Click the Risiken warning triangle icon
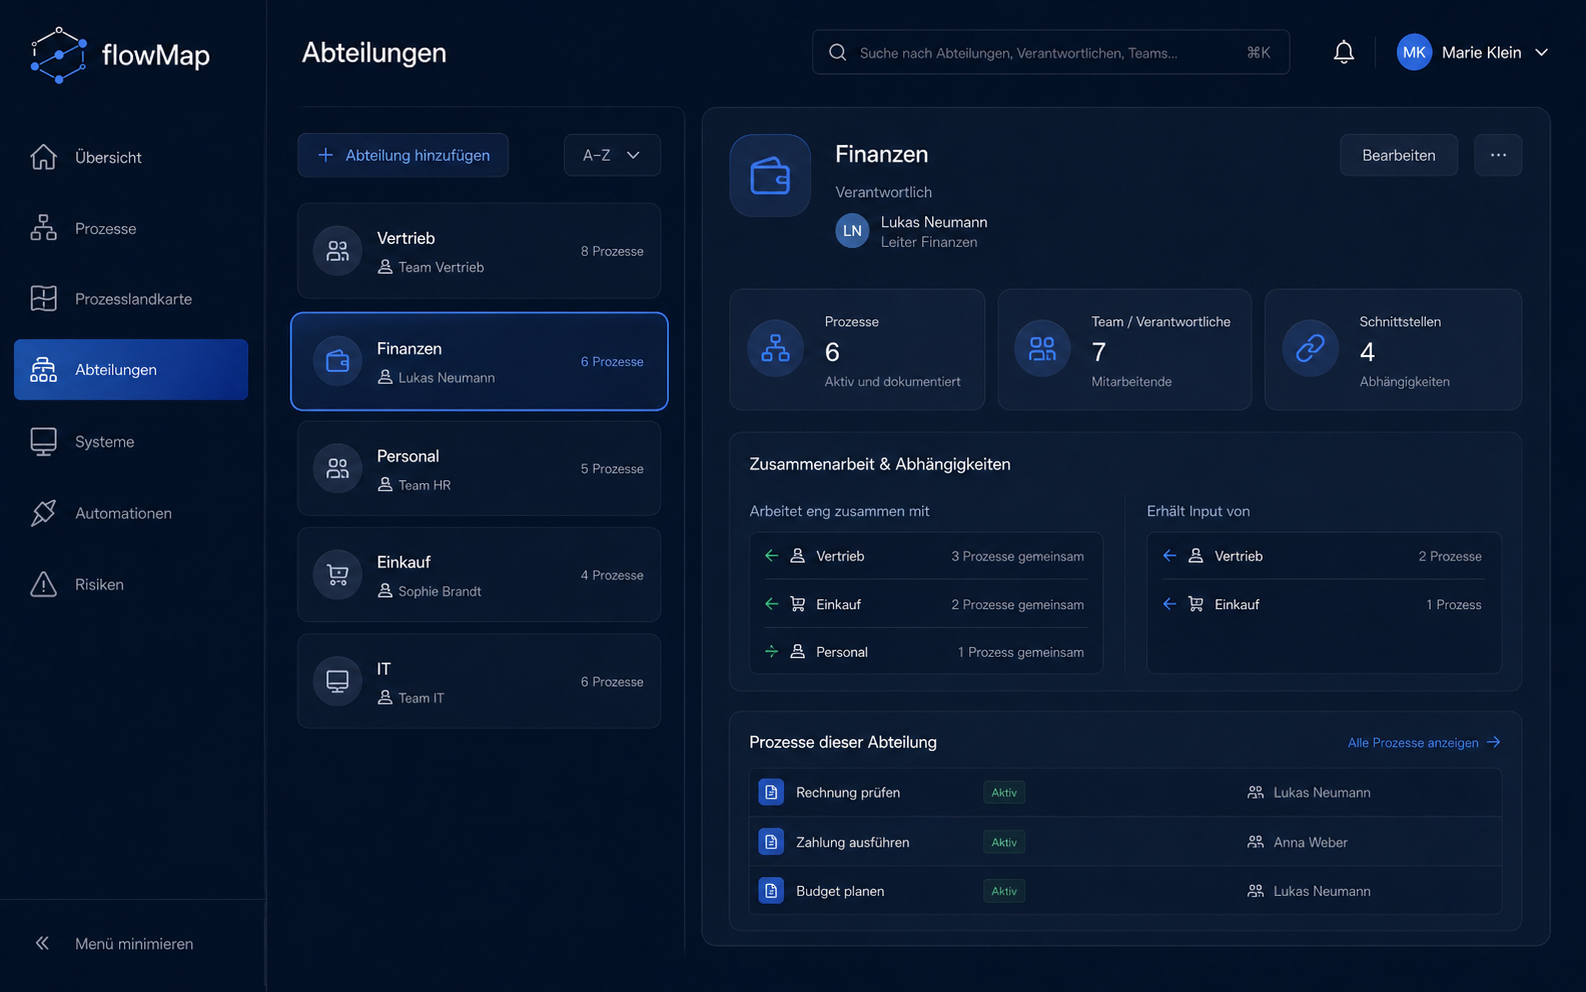This screenshot has width=1586, height=992. pos(43,584)
